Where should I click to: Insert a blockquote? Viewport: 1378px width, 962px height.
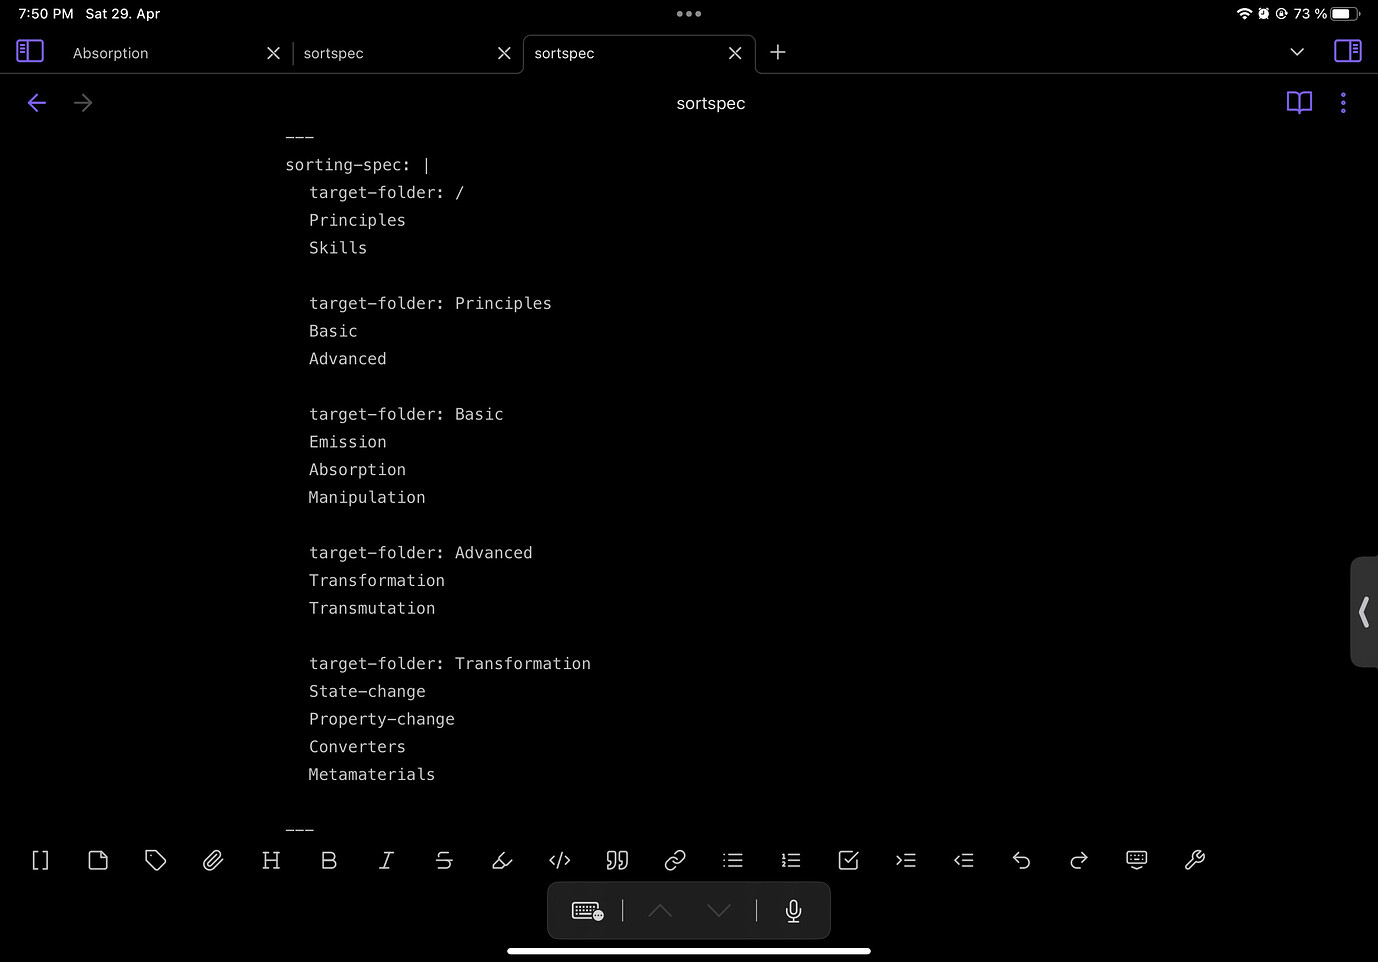617,860
